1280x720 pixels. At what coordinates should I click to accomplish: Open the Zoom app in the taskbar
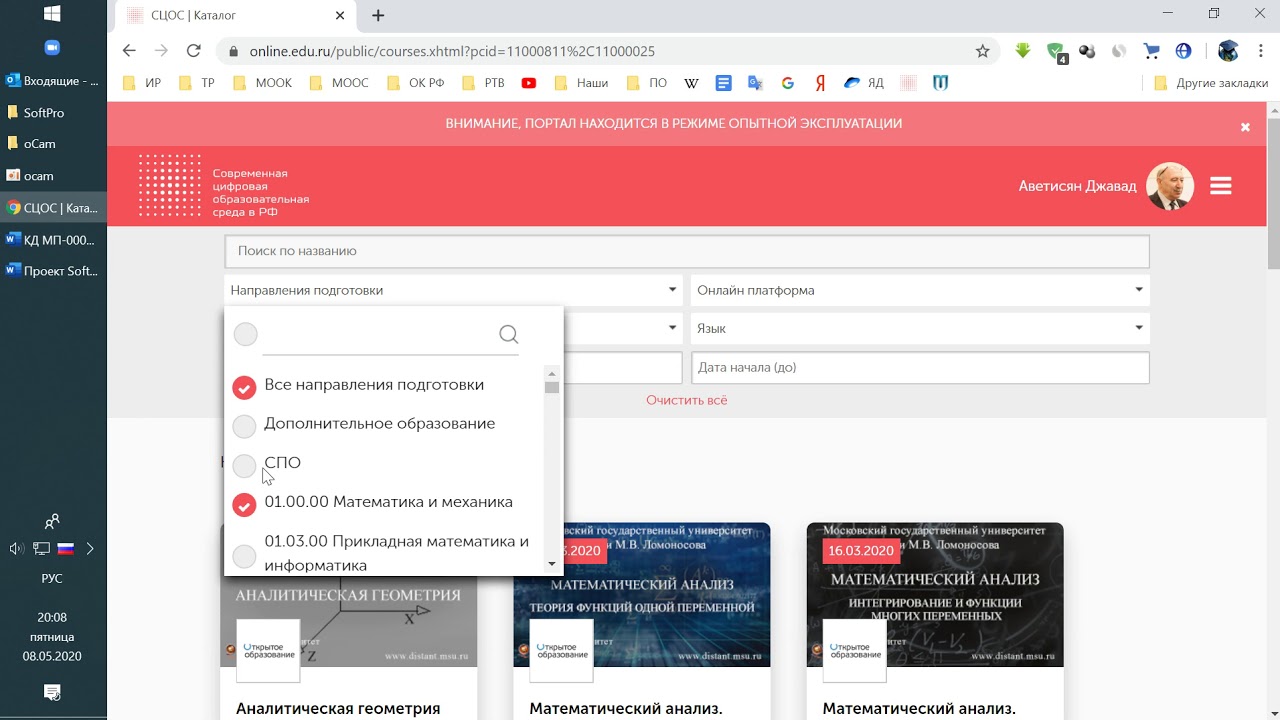[53, 47]
